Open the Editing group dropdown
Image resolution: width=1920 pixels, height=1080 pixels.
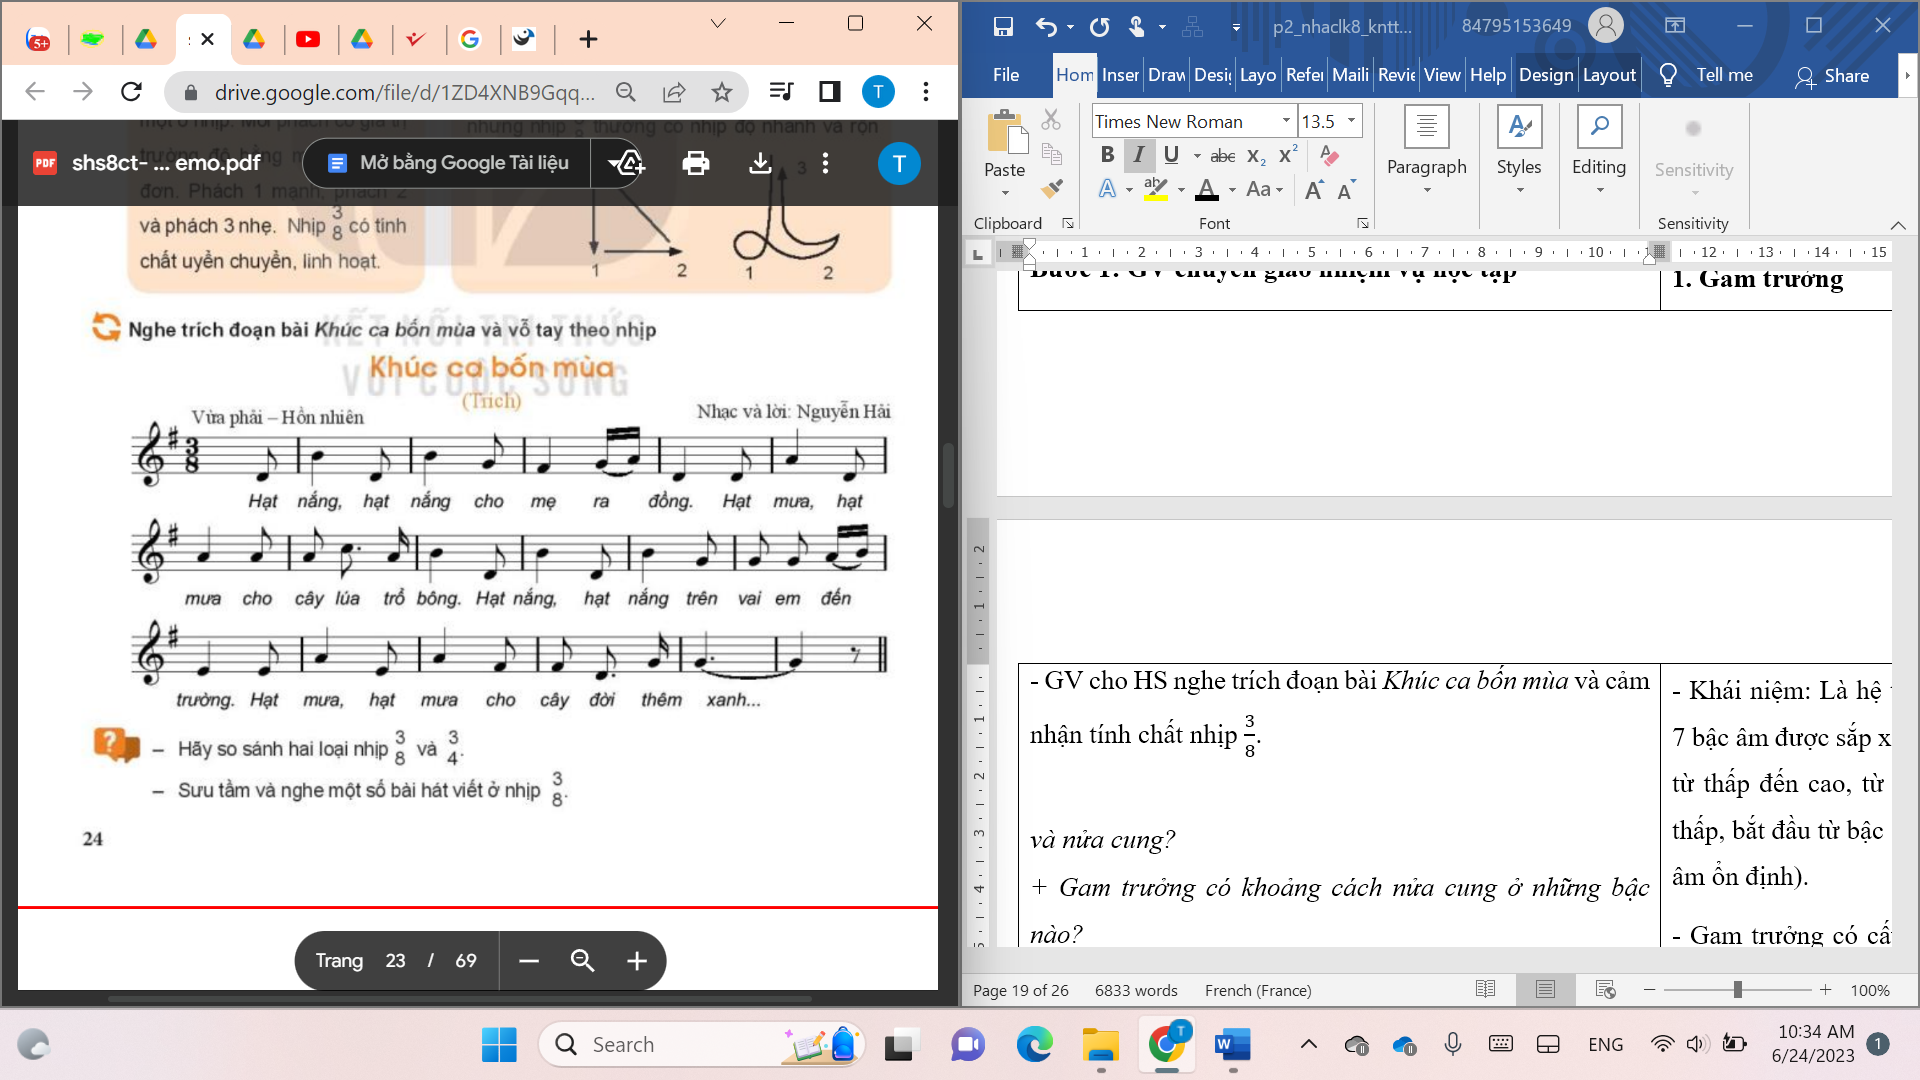[x=1599, y=152]
